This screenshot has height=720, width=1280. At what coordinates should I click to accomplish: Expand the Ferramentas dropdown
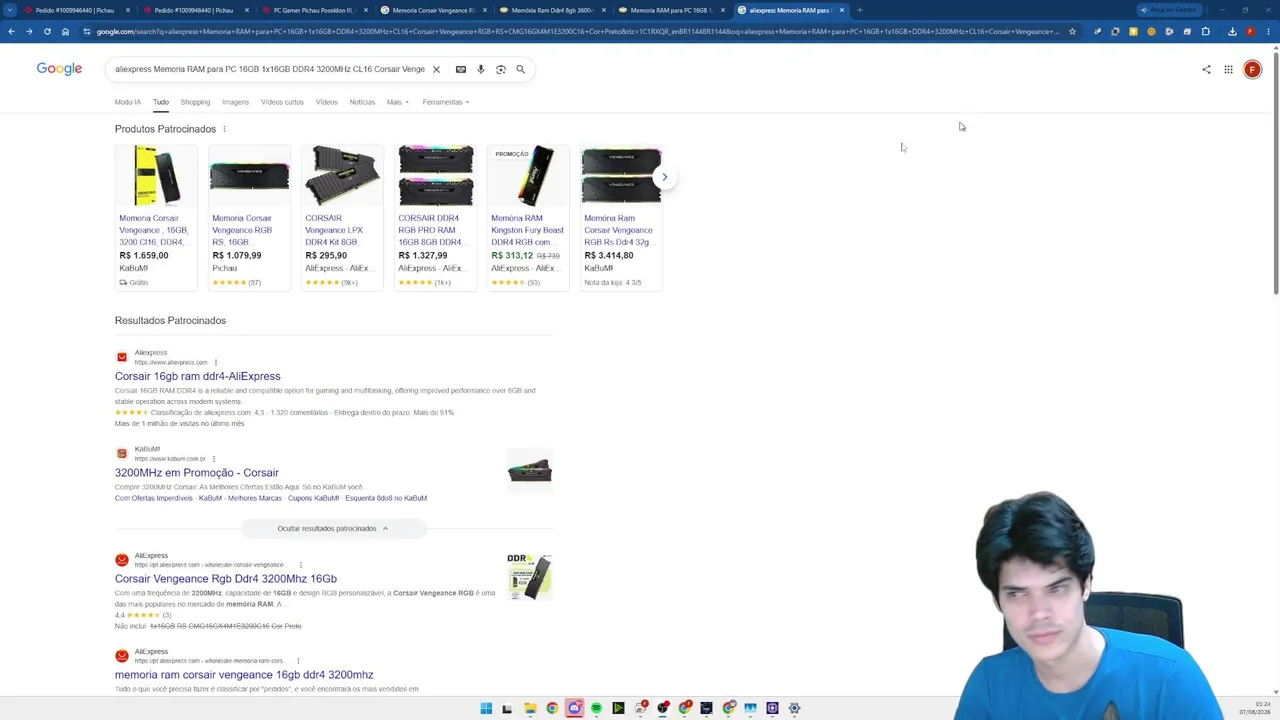point(445,102)
